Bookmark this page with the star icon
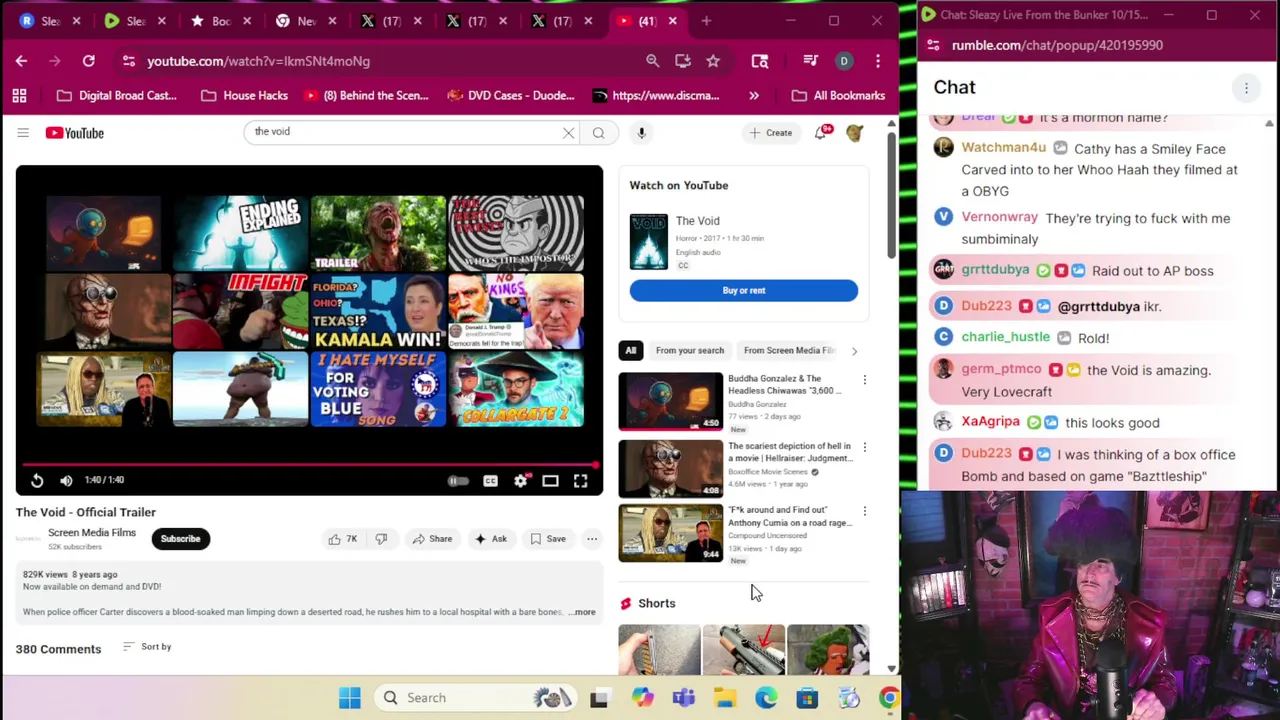Viewport: 1280px width, 720px height. 713,61
